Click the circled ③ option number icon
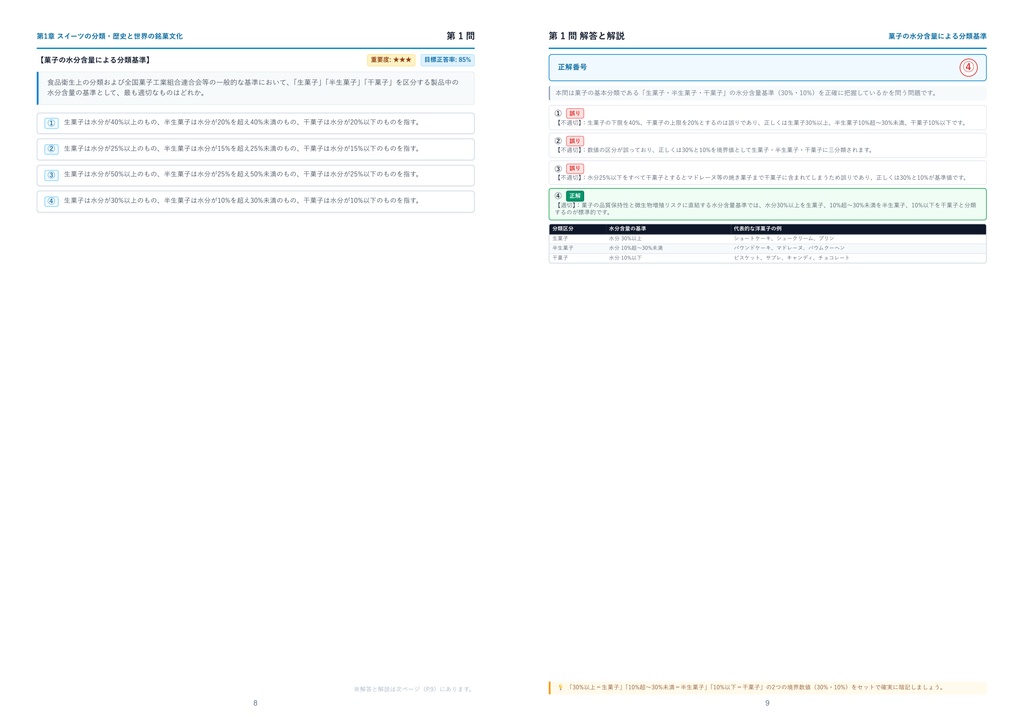This screenshot has height=724, width=1024. (52, 175)
